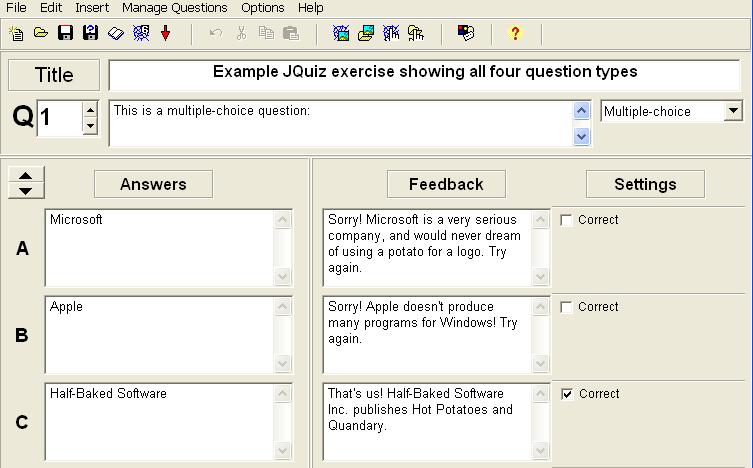Click the red question mark help icon
The height and width of the screenshot is (468, 753).
point(515,33)
